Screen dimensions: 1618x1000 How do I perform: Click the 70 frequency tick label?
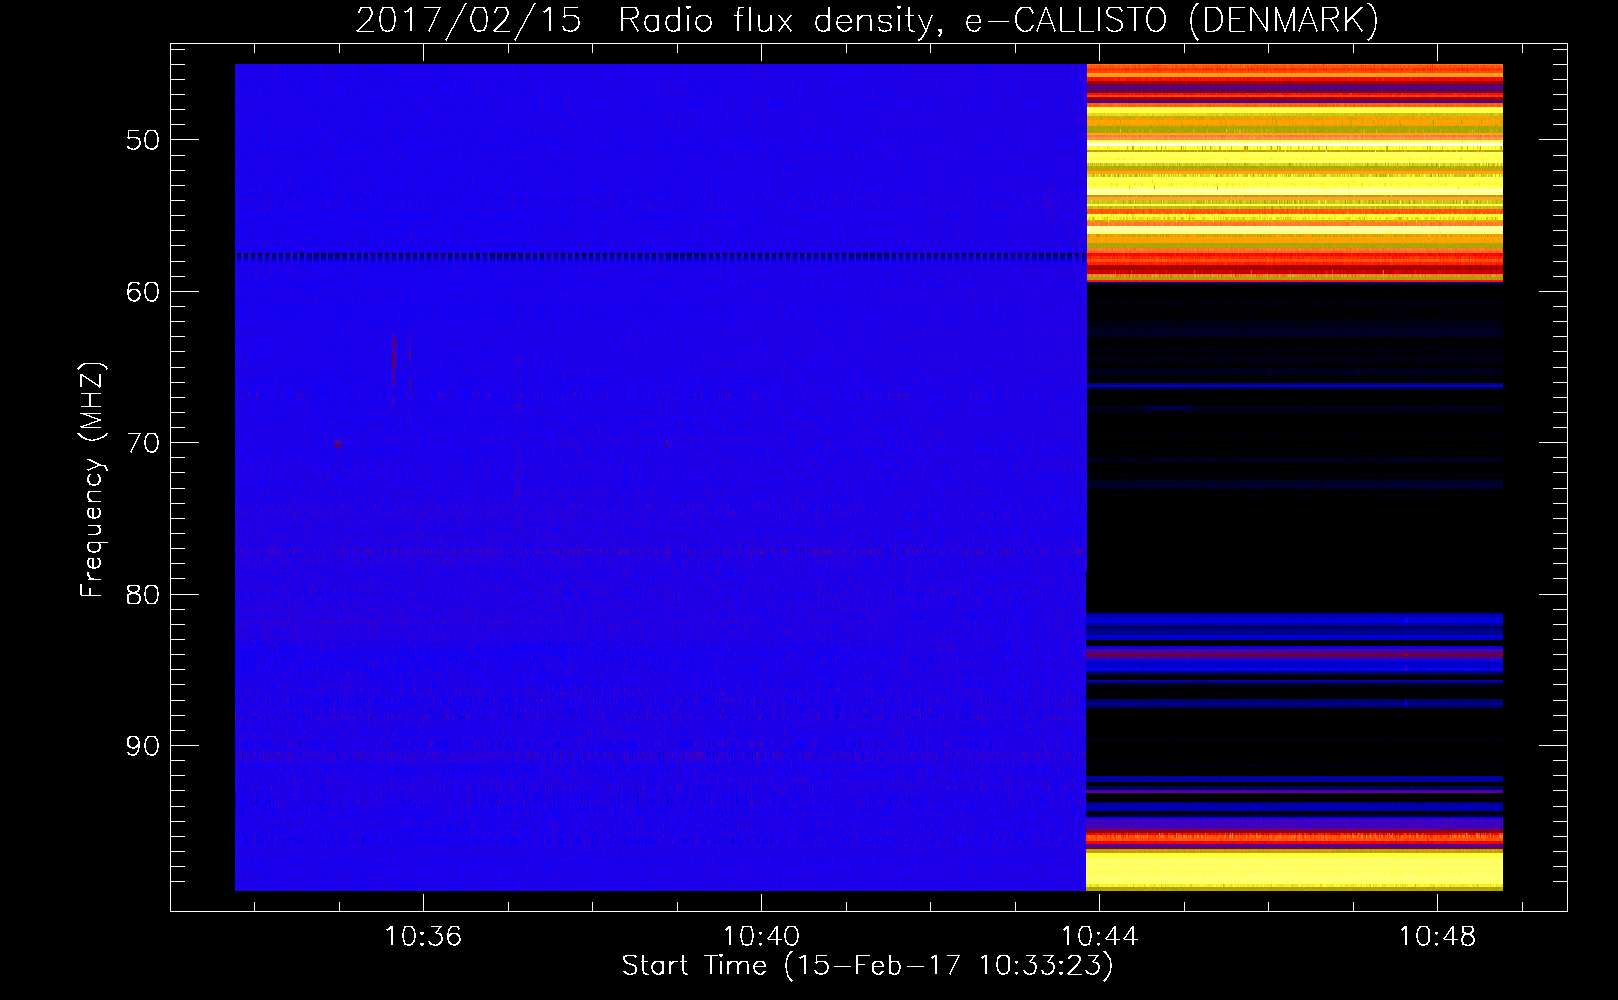pos(142,443)
